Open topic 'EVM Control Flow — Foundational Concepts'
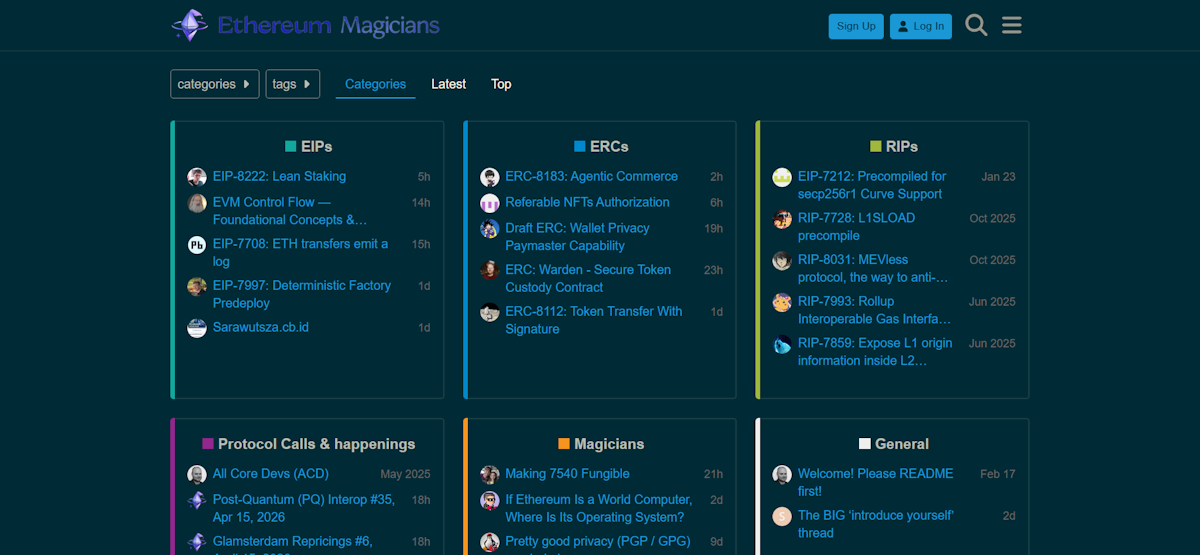Viewport: 1200px width, 555px height. click(x=290, y=211)
